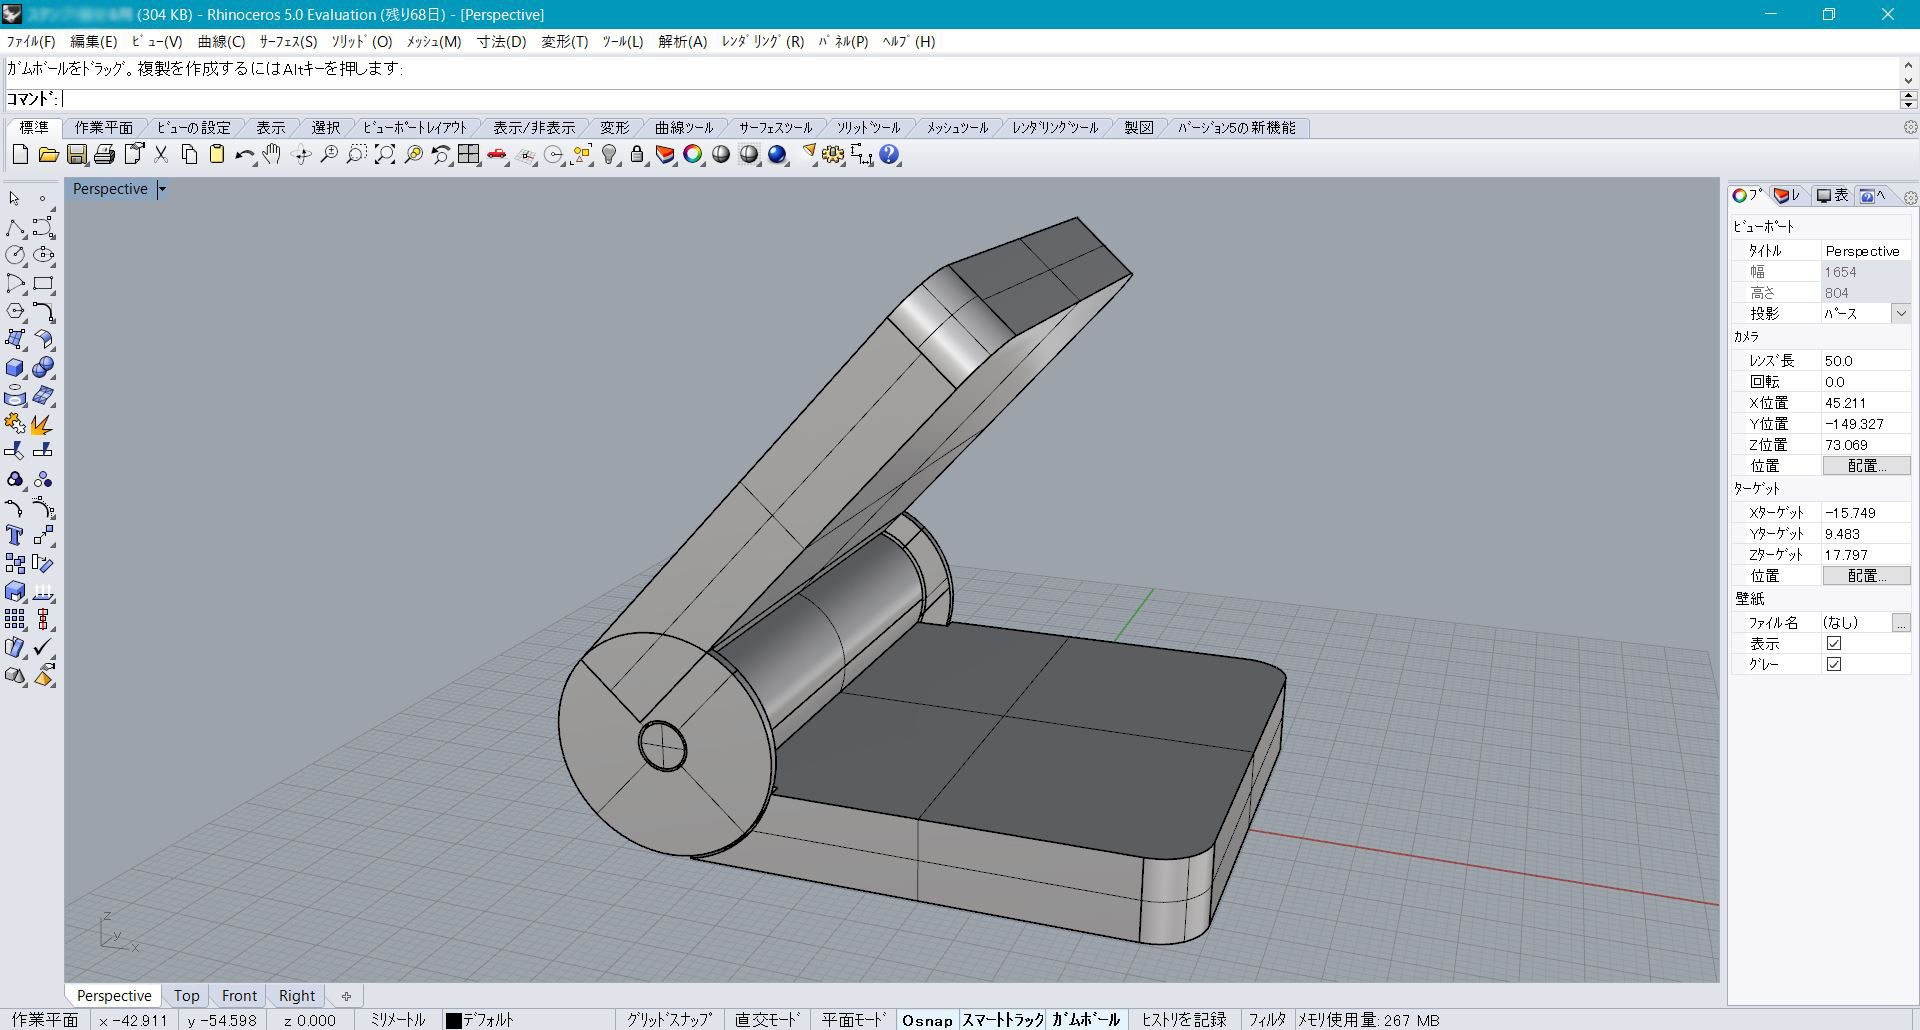
Task: Open the 解析(A) menu
Action: click(x=682, y=41)
